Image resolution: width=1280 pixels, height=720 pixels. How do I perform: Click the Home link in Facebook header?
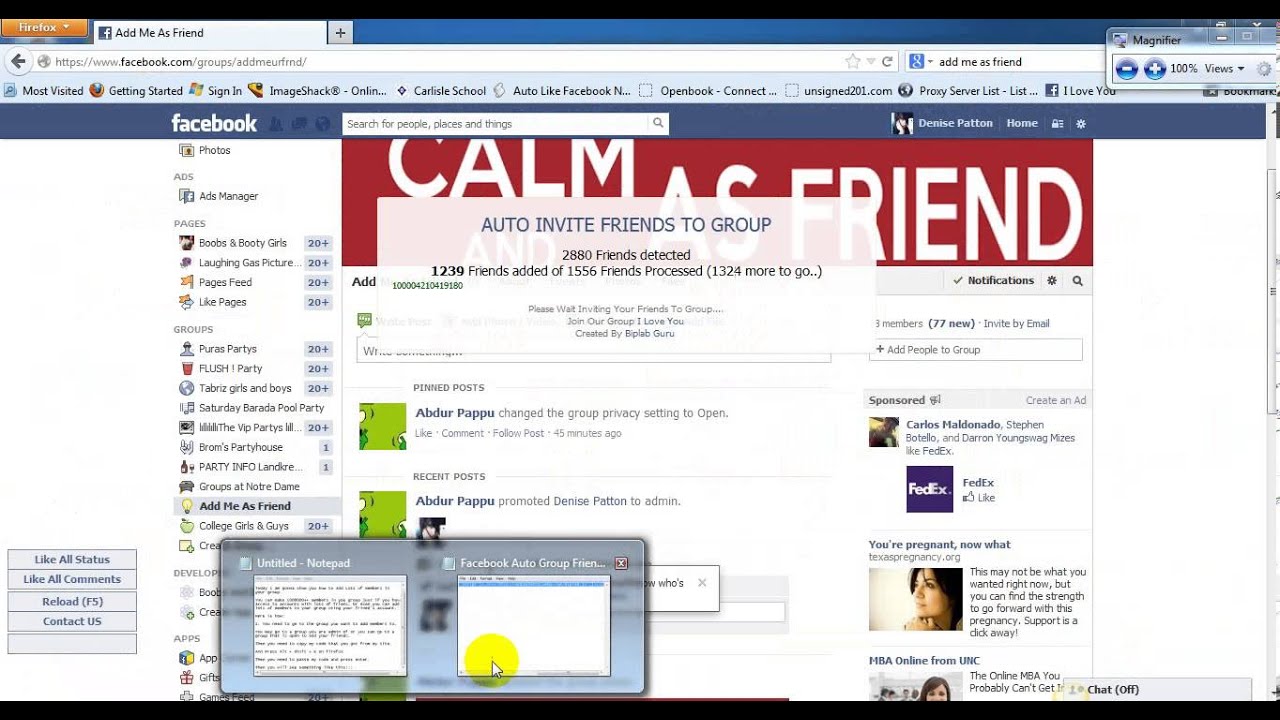1022,123
